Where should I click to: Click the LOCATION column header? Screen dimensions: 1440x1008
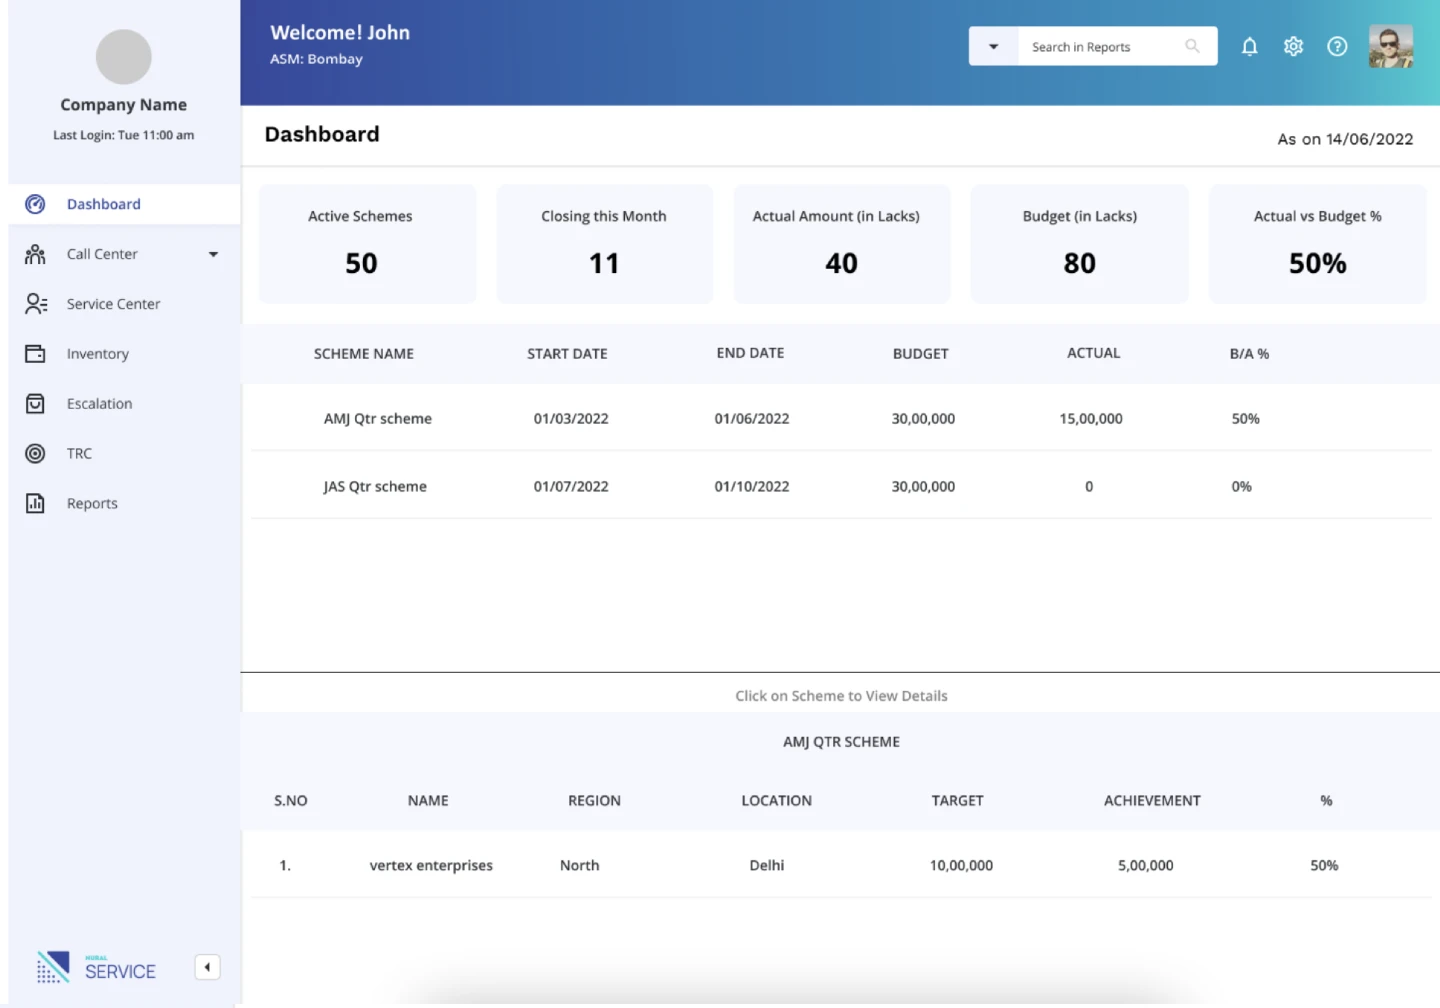tap(776, 801)
